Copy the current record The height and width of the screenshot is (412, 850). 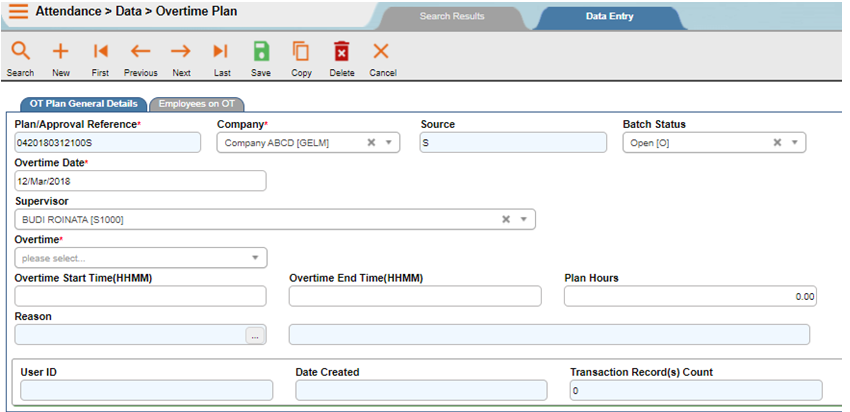click(301, 52)
